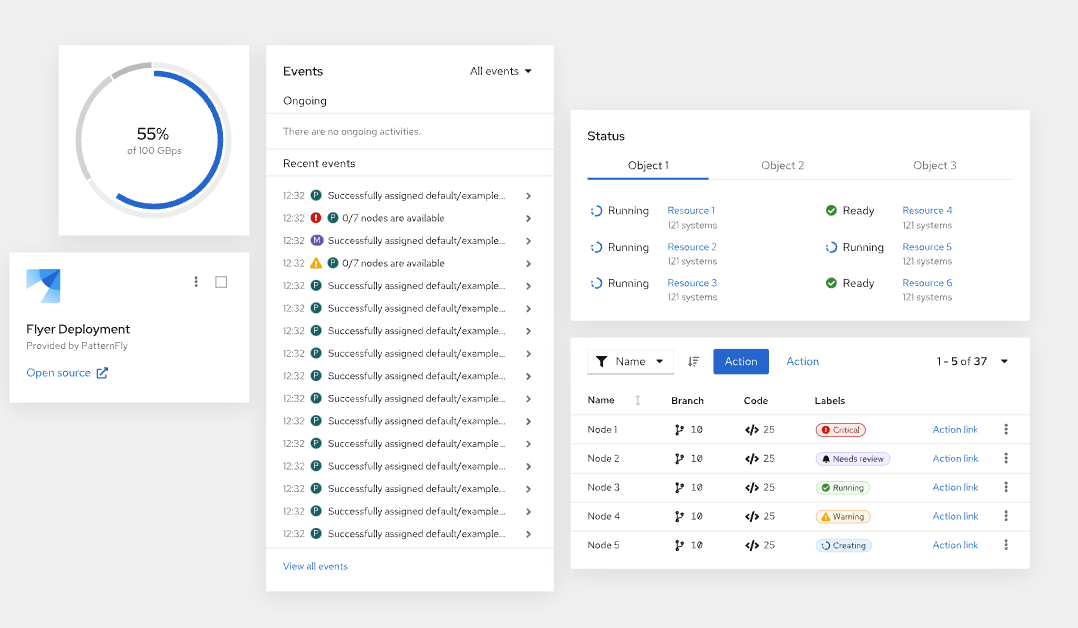
Task: Click the Running spinner icon for Resource 2
Action: [x=596, y=246]
